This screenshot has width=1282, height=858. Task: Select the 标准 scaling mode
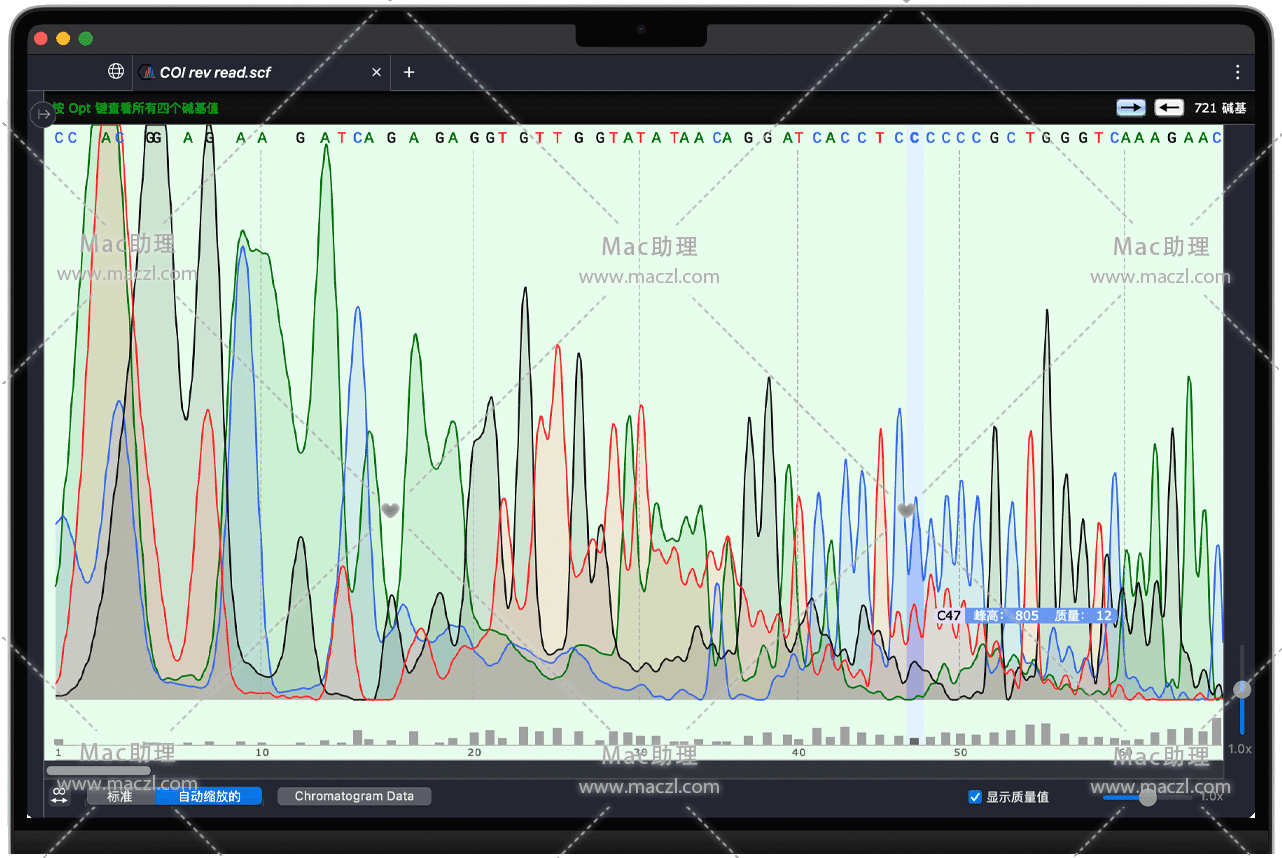coord(120,796)
